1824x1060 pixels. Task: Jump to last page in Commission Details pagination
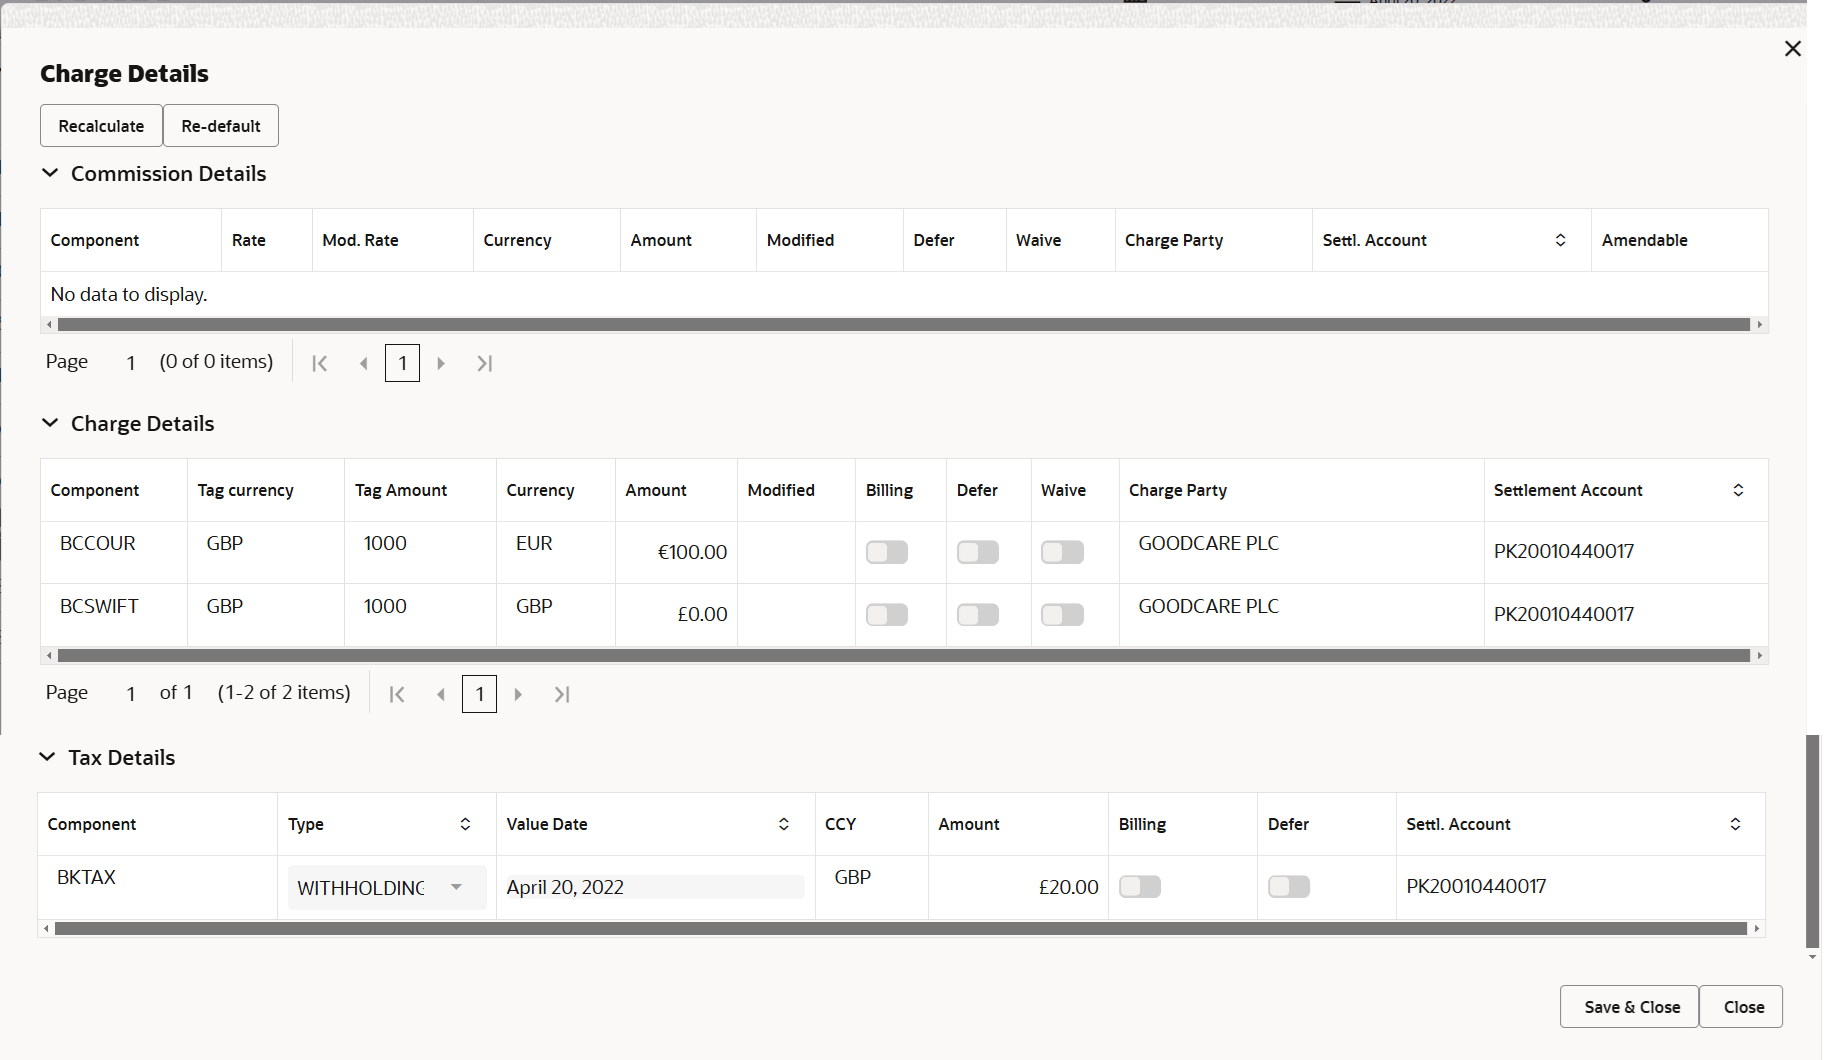(484, 362)
